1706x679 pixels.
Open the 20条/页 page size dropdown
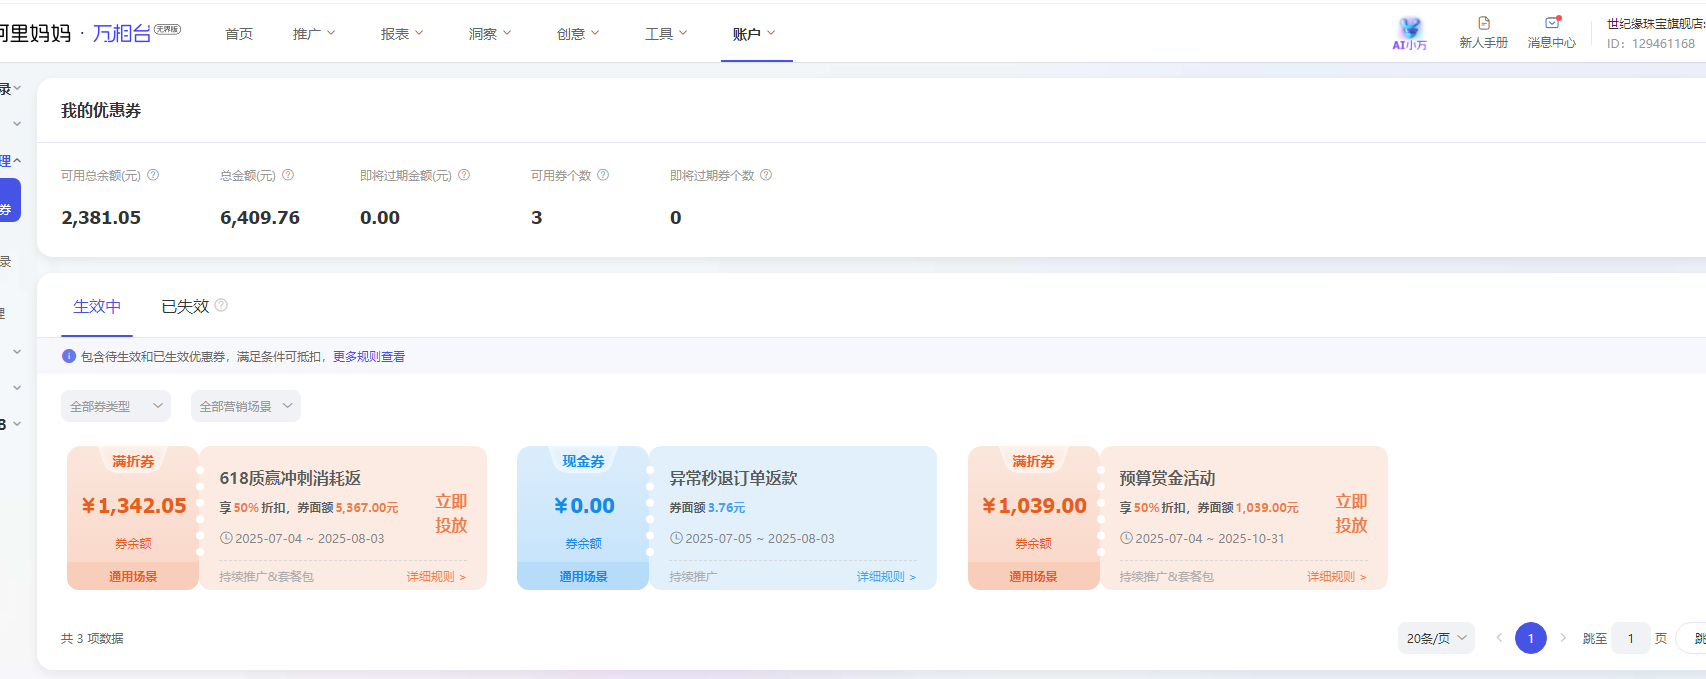click(1435, 638)
